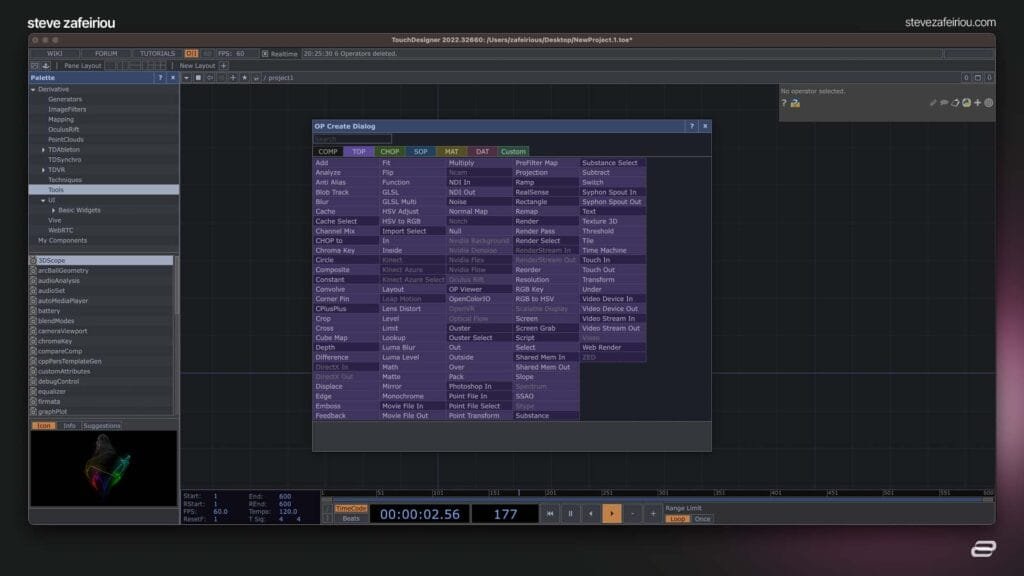Switch to the DAT operator tab

(483, 152)
